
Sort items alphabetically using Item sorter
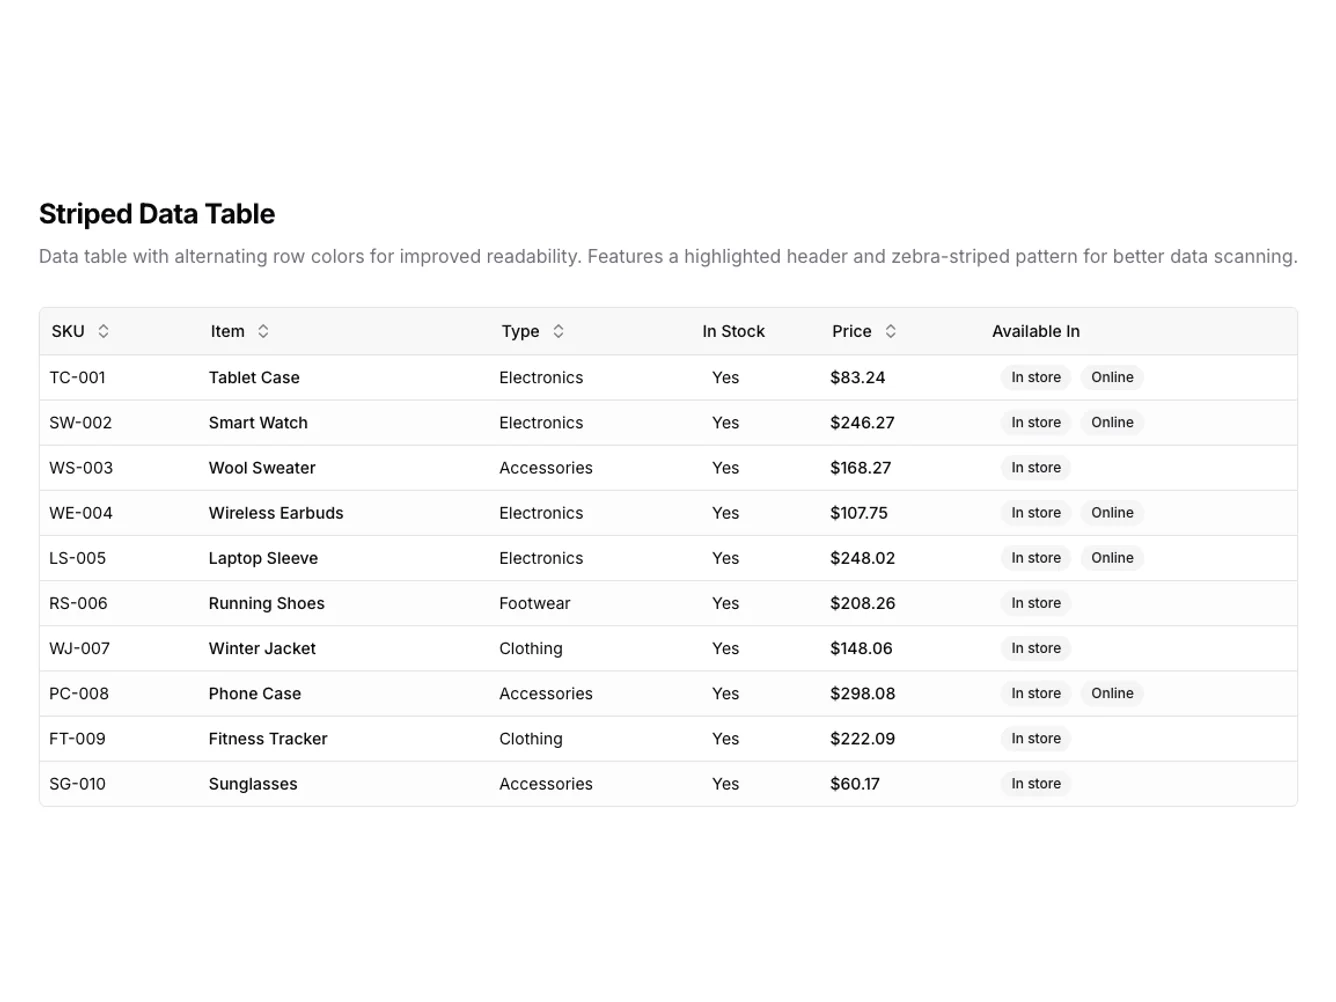[263, 331]
